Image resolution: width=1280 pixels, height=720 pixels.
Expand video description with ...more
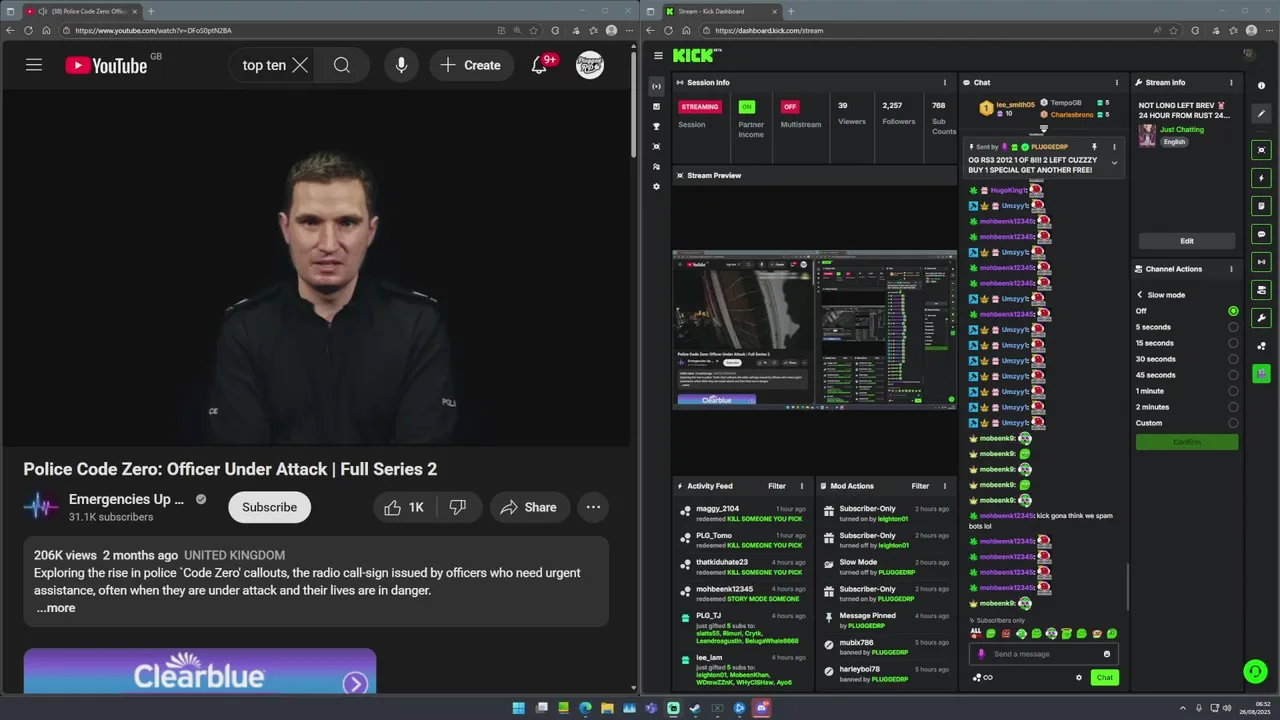[56, 608]
